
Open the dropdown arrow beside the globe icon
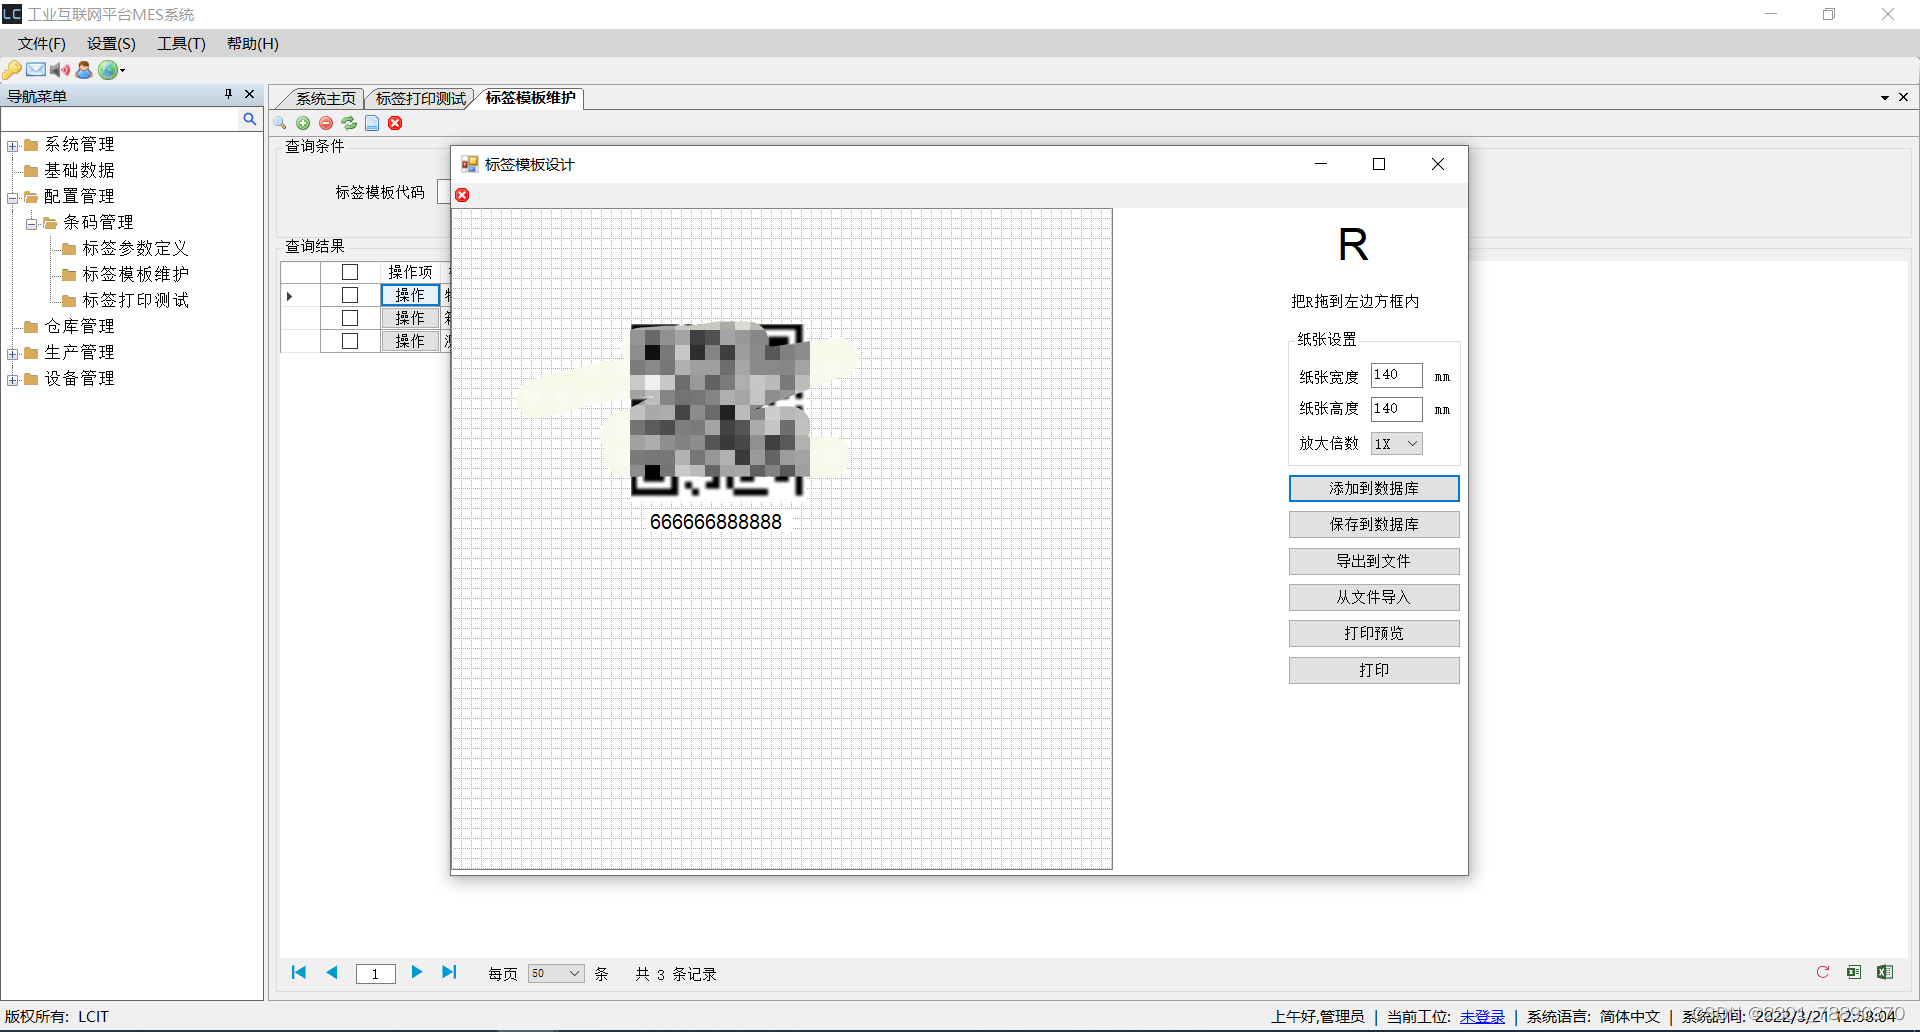point(123,70)
